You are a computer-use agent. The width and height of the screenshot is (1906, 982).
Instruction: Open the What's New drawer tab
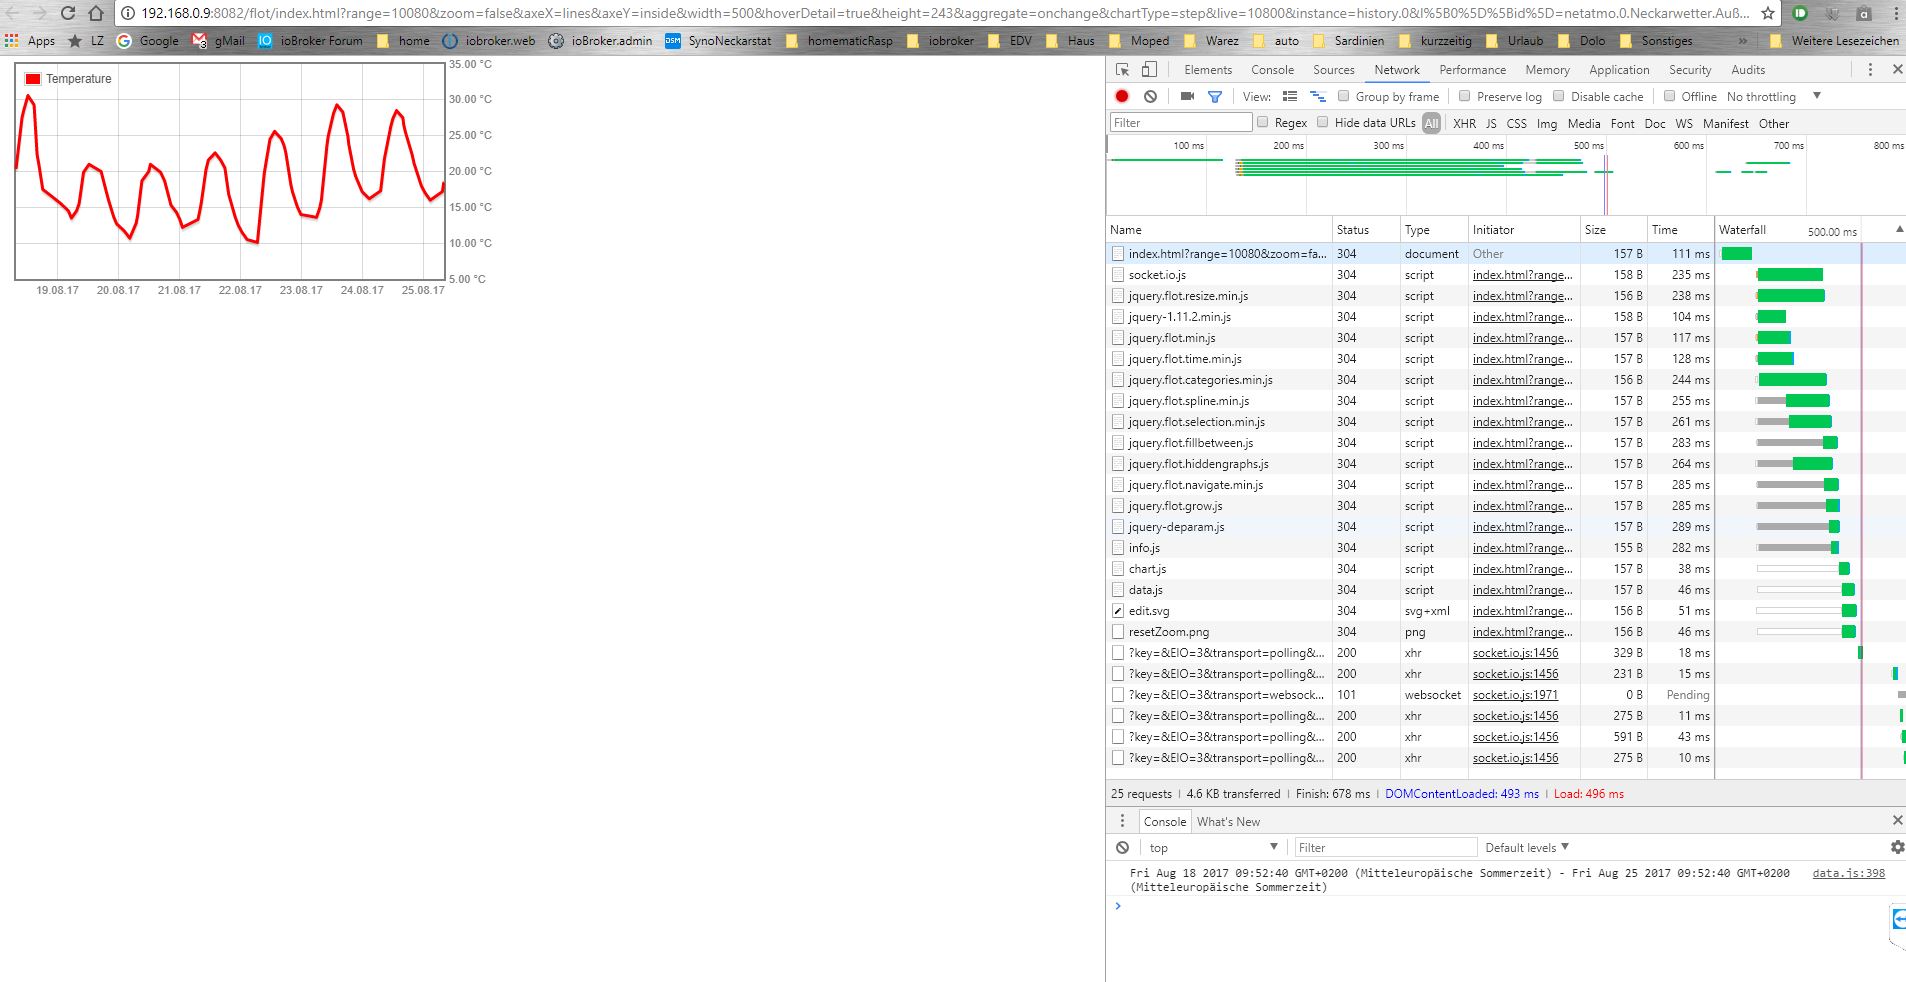click(1228, 822)
